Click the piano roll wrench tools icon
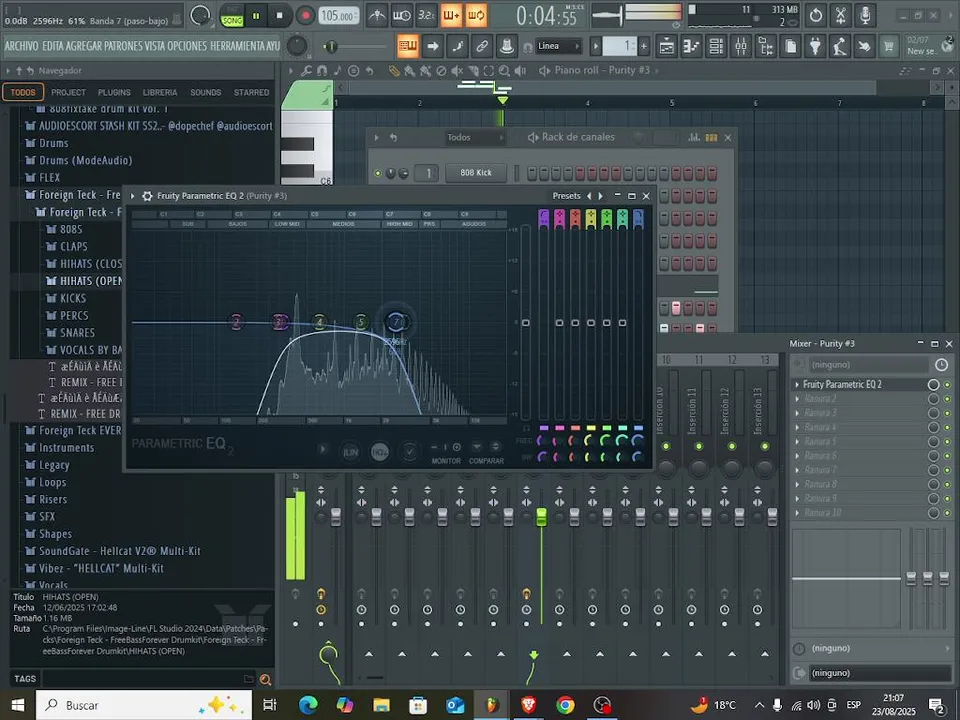Viewport: 960px width, 720px height. click(306, 71)
